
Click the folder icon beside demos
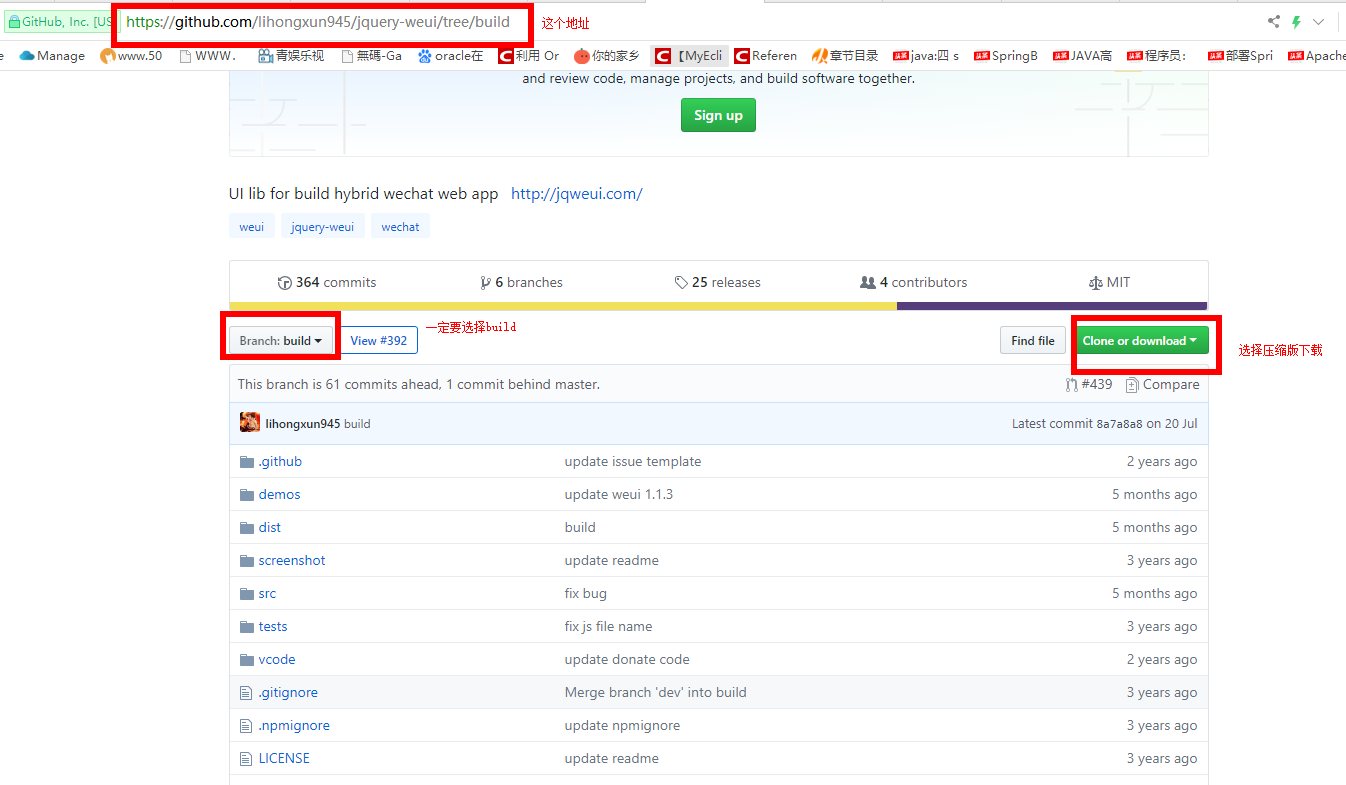(247, 495)
